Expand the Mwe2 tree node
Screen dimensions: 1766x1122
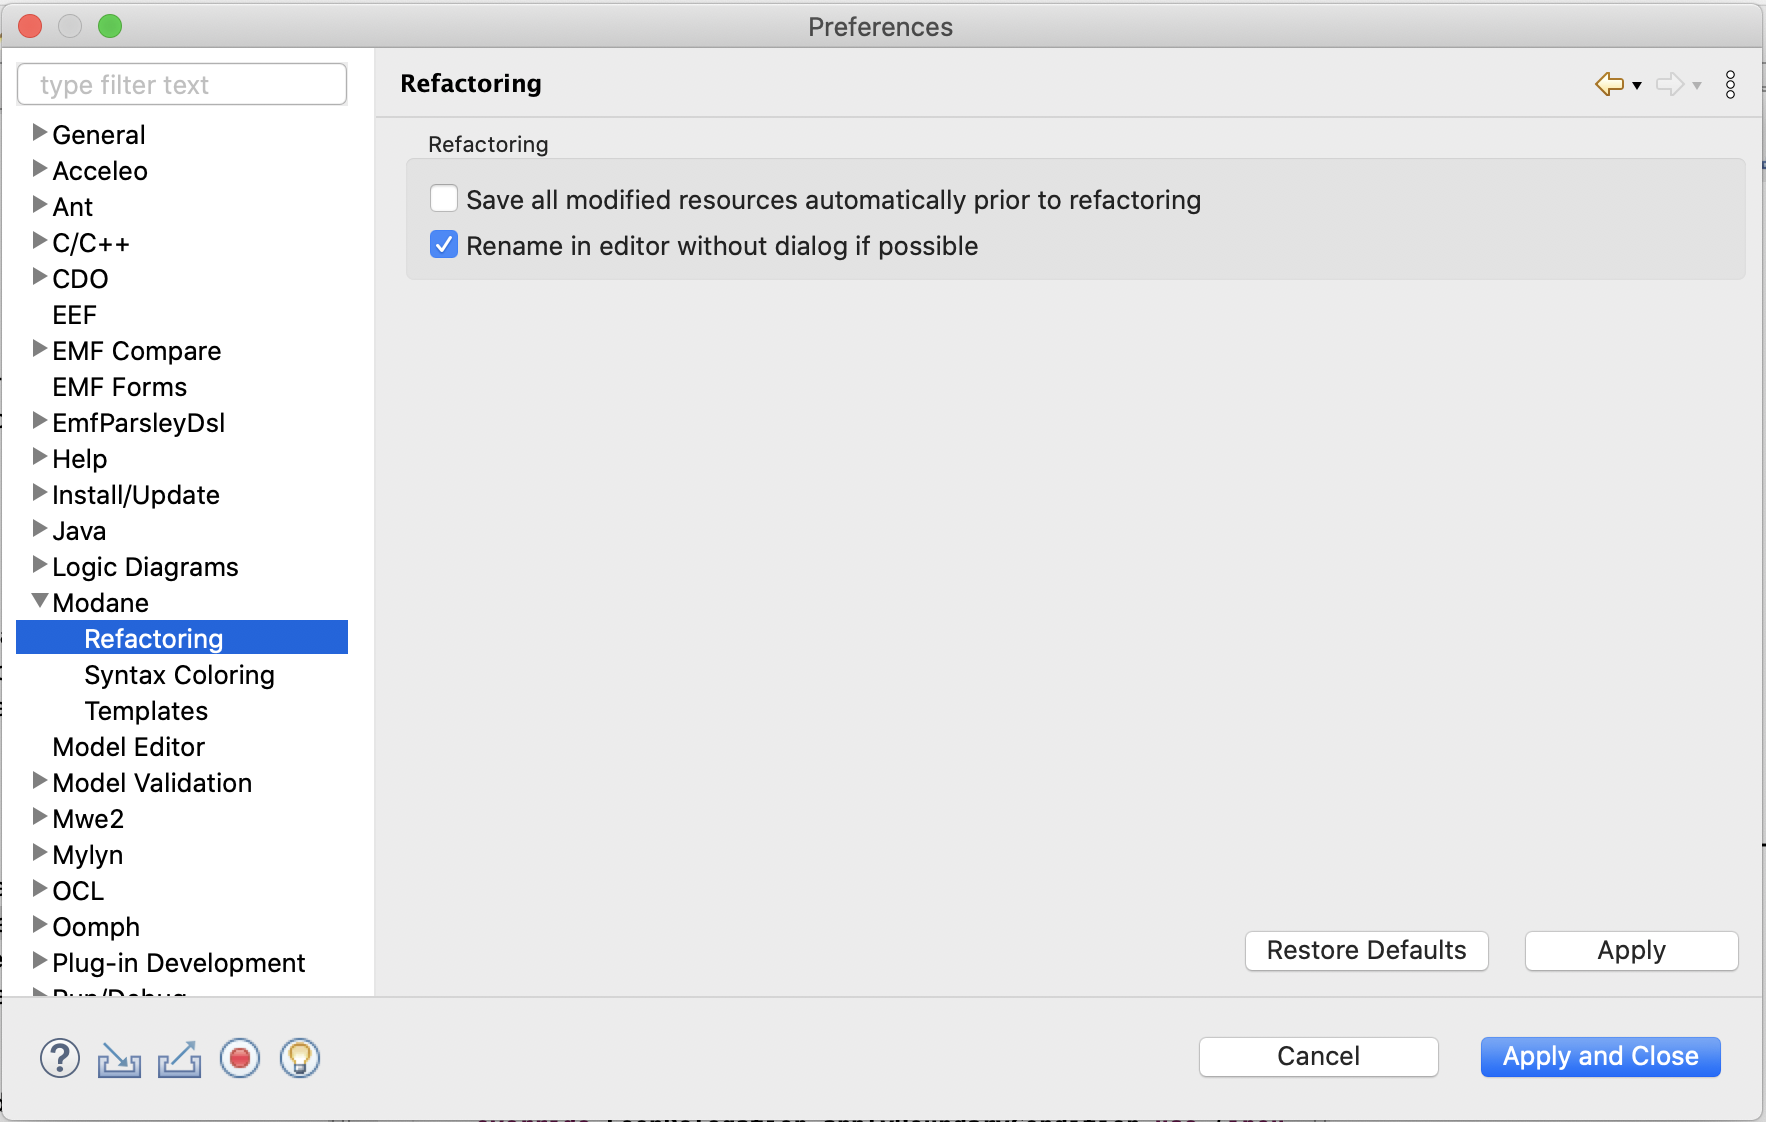tap(40, 816)
